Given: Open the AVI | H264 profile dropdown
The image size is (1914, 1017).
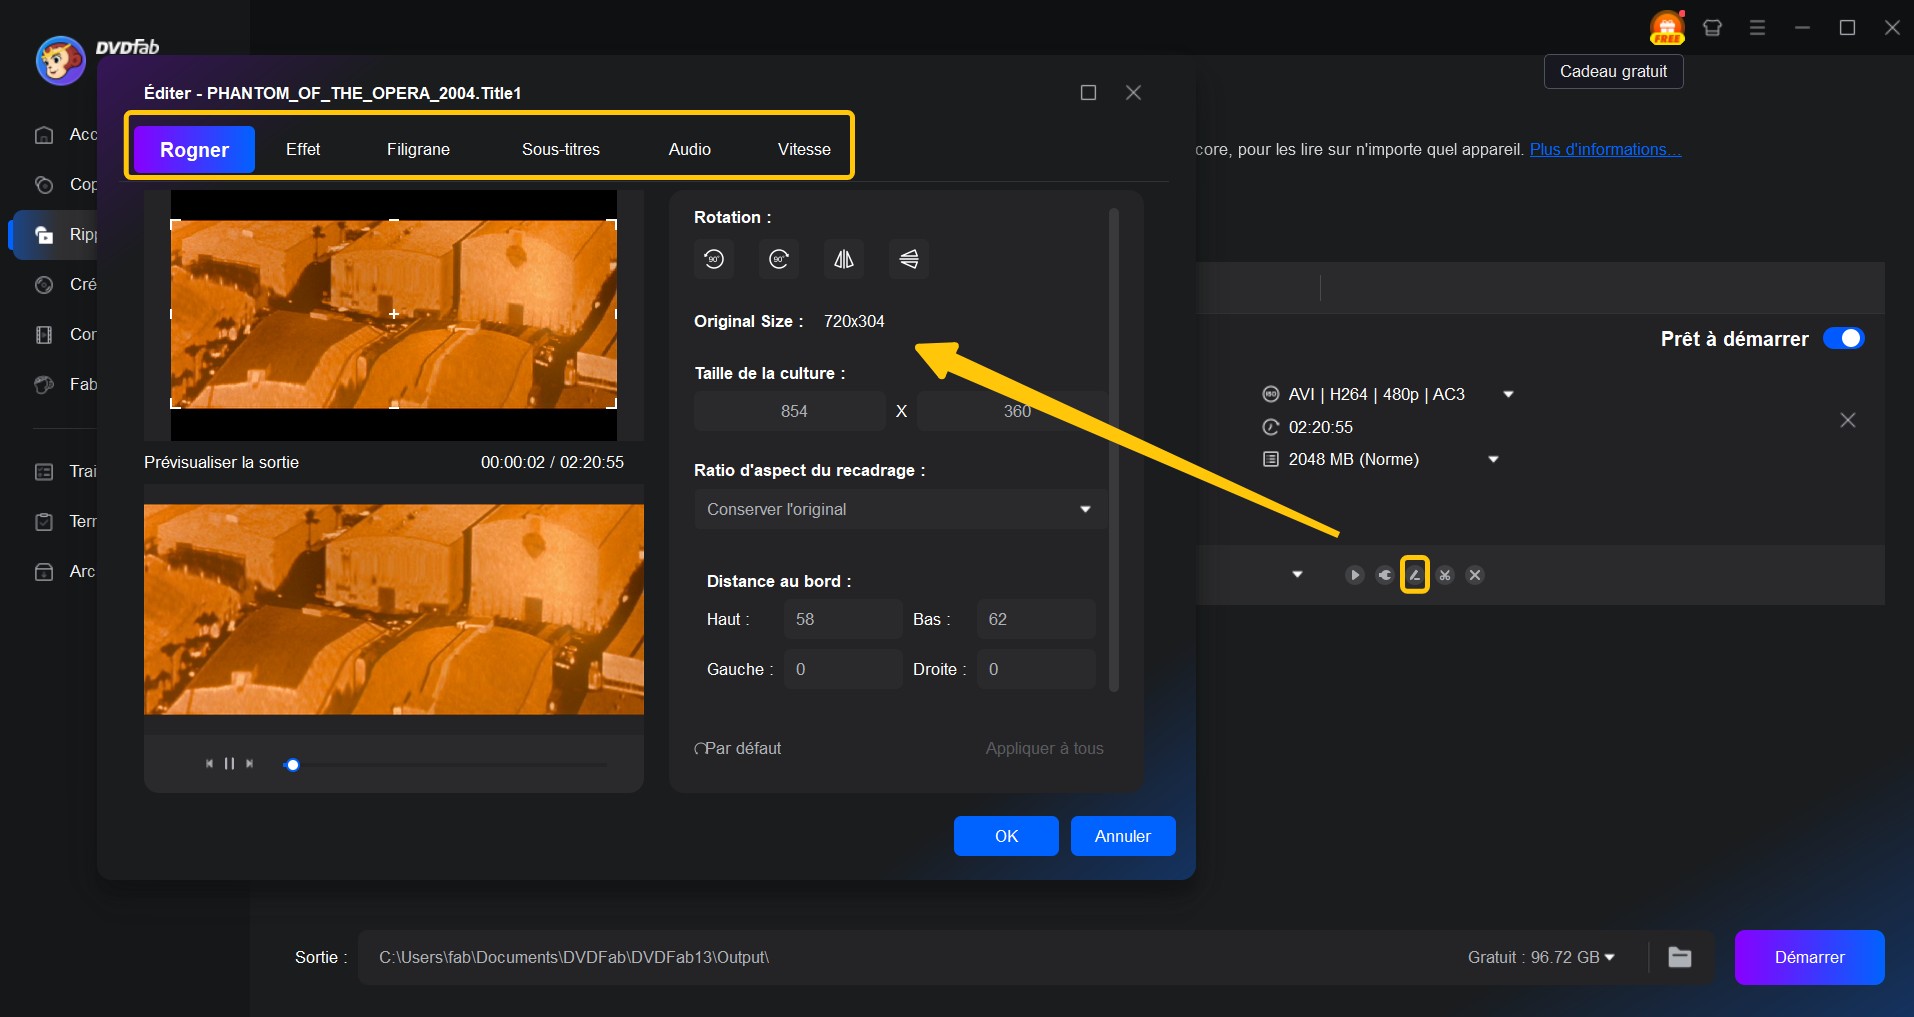Looking at the screenshot, I should [1508, 395].
